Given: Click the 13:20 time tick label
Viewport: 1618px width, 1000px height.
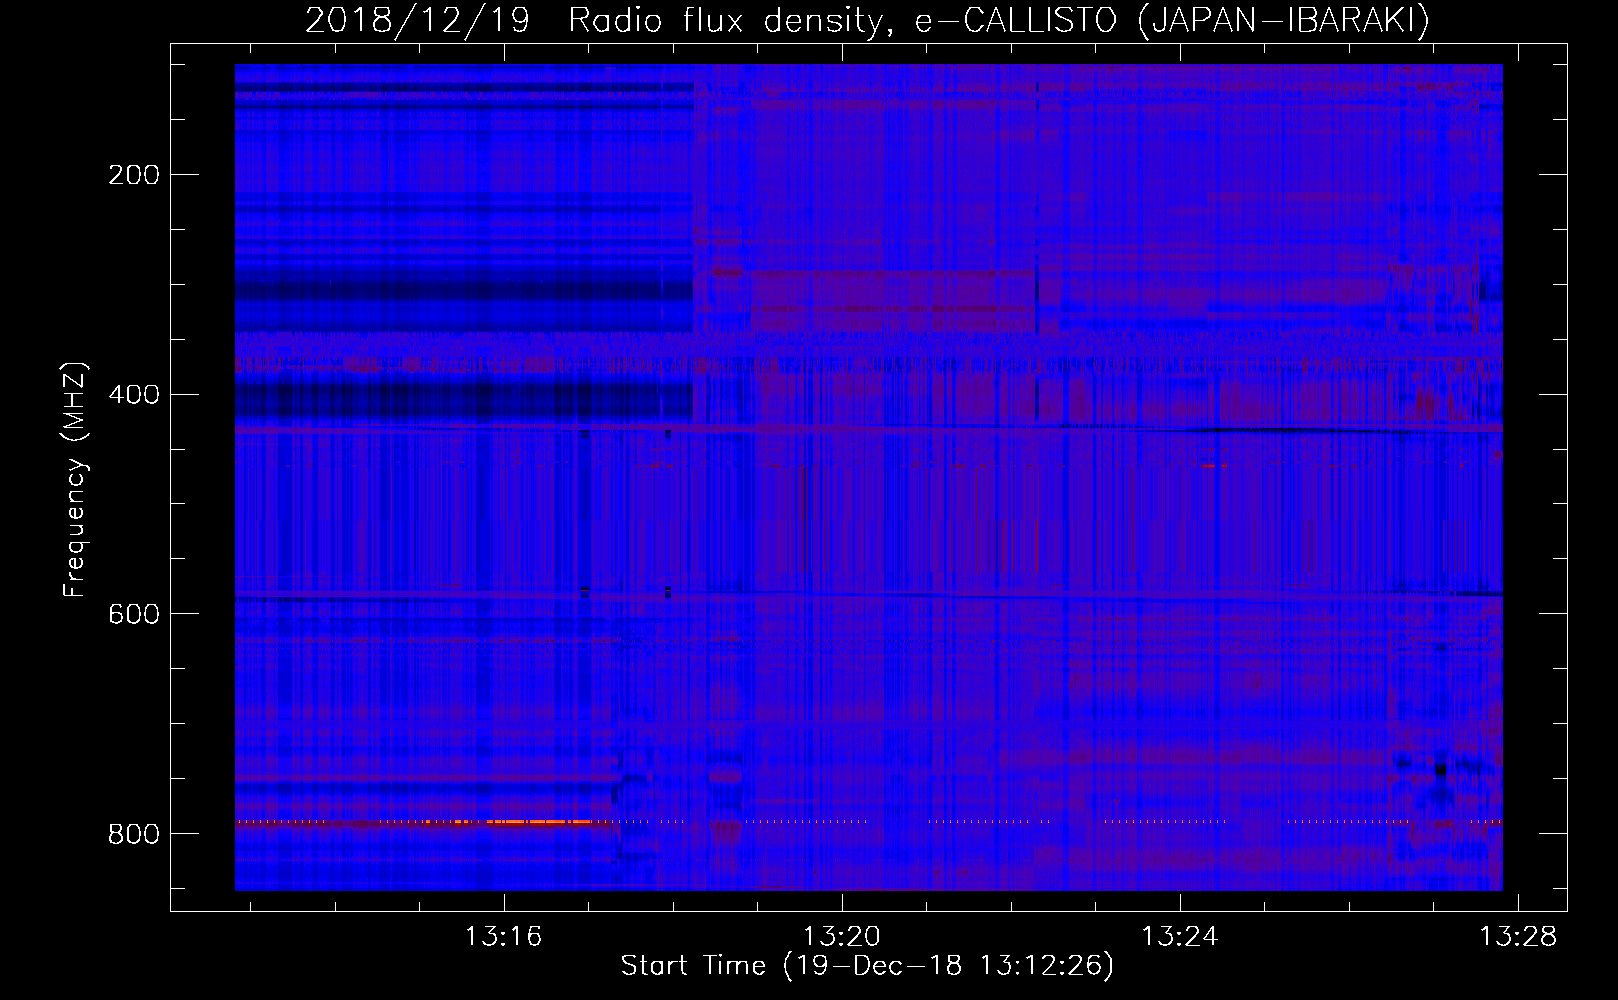Looking at the screenshot, I should tap(842, 937).
